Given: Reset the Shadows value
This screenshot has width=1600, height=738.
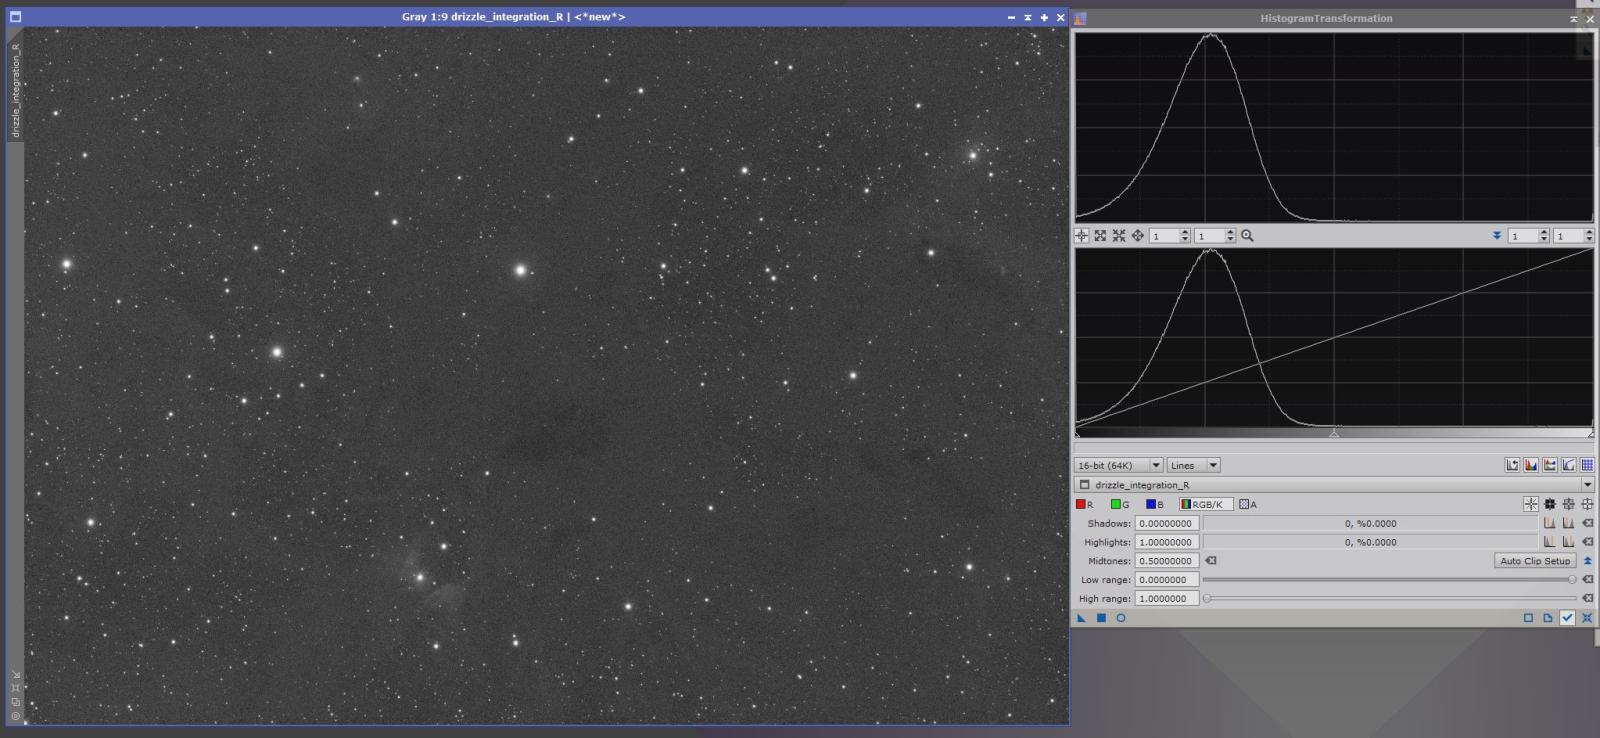Looking at the screenshot, I should (1587, 523).
